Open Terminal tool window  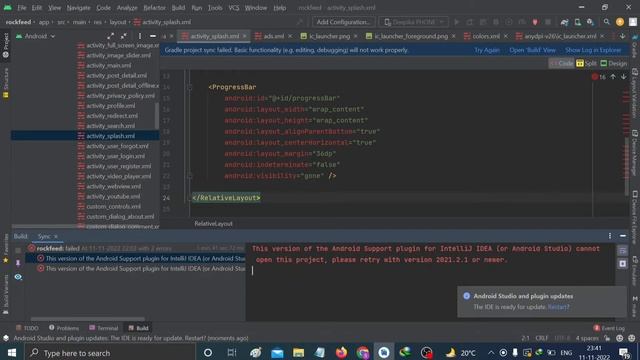click(104, 328)
